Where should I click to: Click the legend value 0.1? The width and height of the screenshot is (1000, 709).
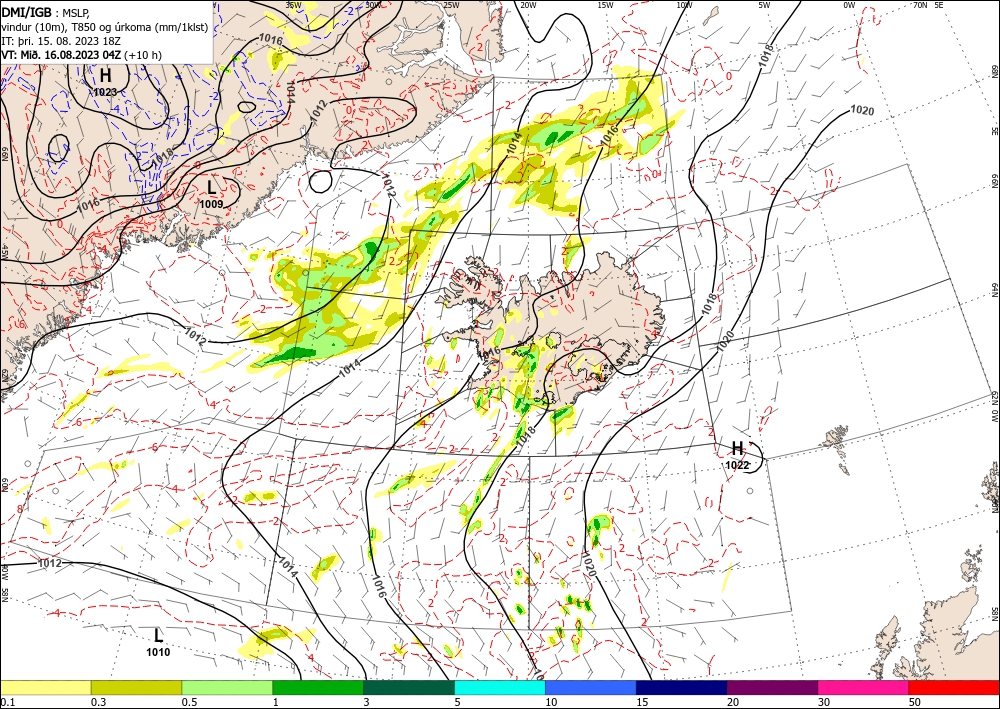[6, 702]
